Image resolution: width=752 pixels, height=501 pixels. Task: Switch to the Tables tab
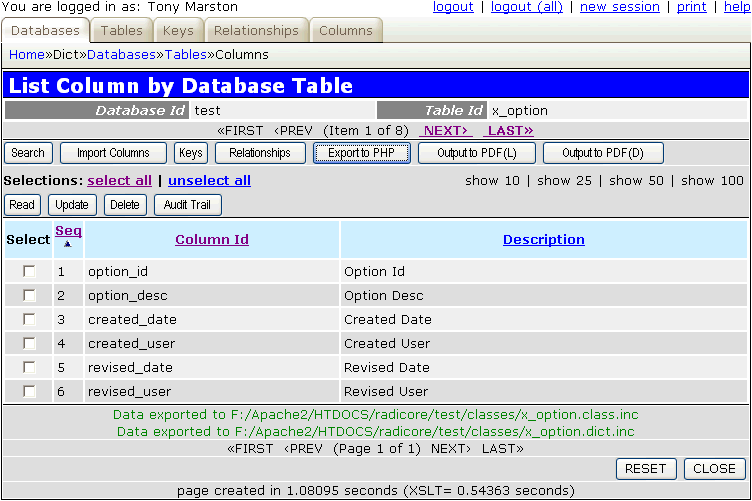pyautogui.click(x=122, y=31)
